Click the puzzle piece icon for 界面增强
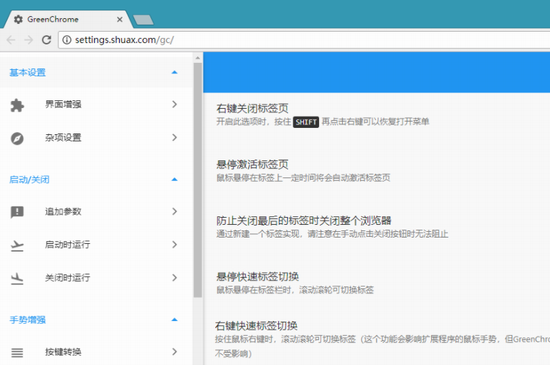Viewport: 550px width, 365px height. point(17,105)
